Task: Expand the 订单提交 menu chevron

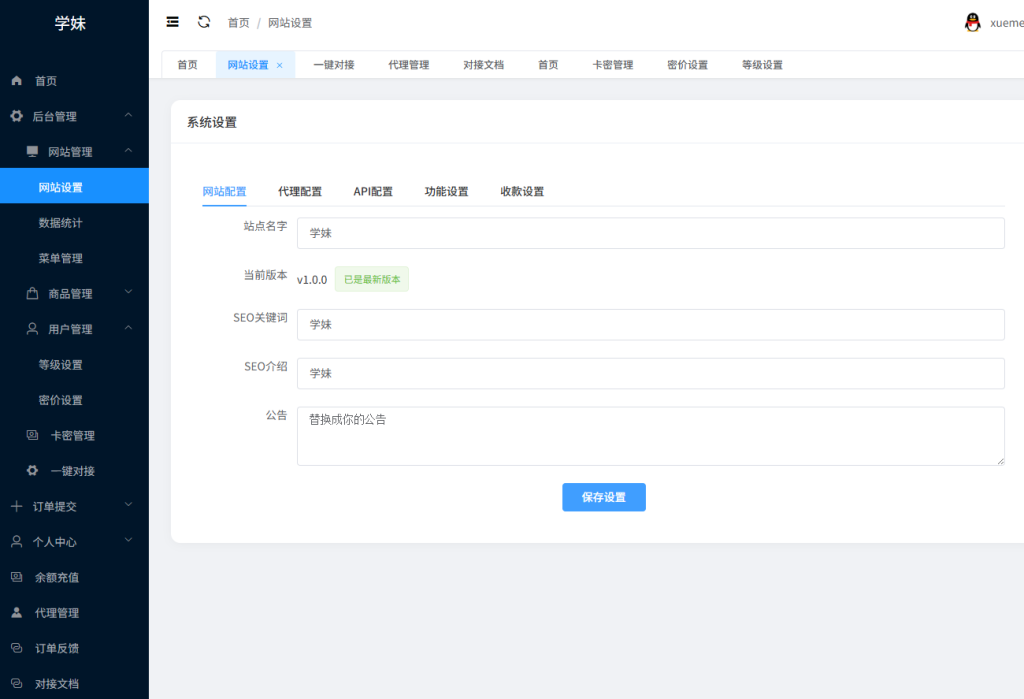Action: (128, 506)
